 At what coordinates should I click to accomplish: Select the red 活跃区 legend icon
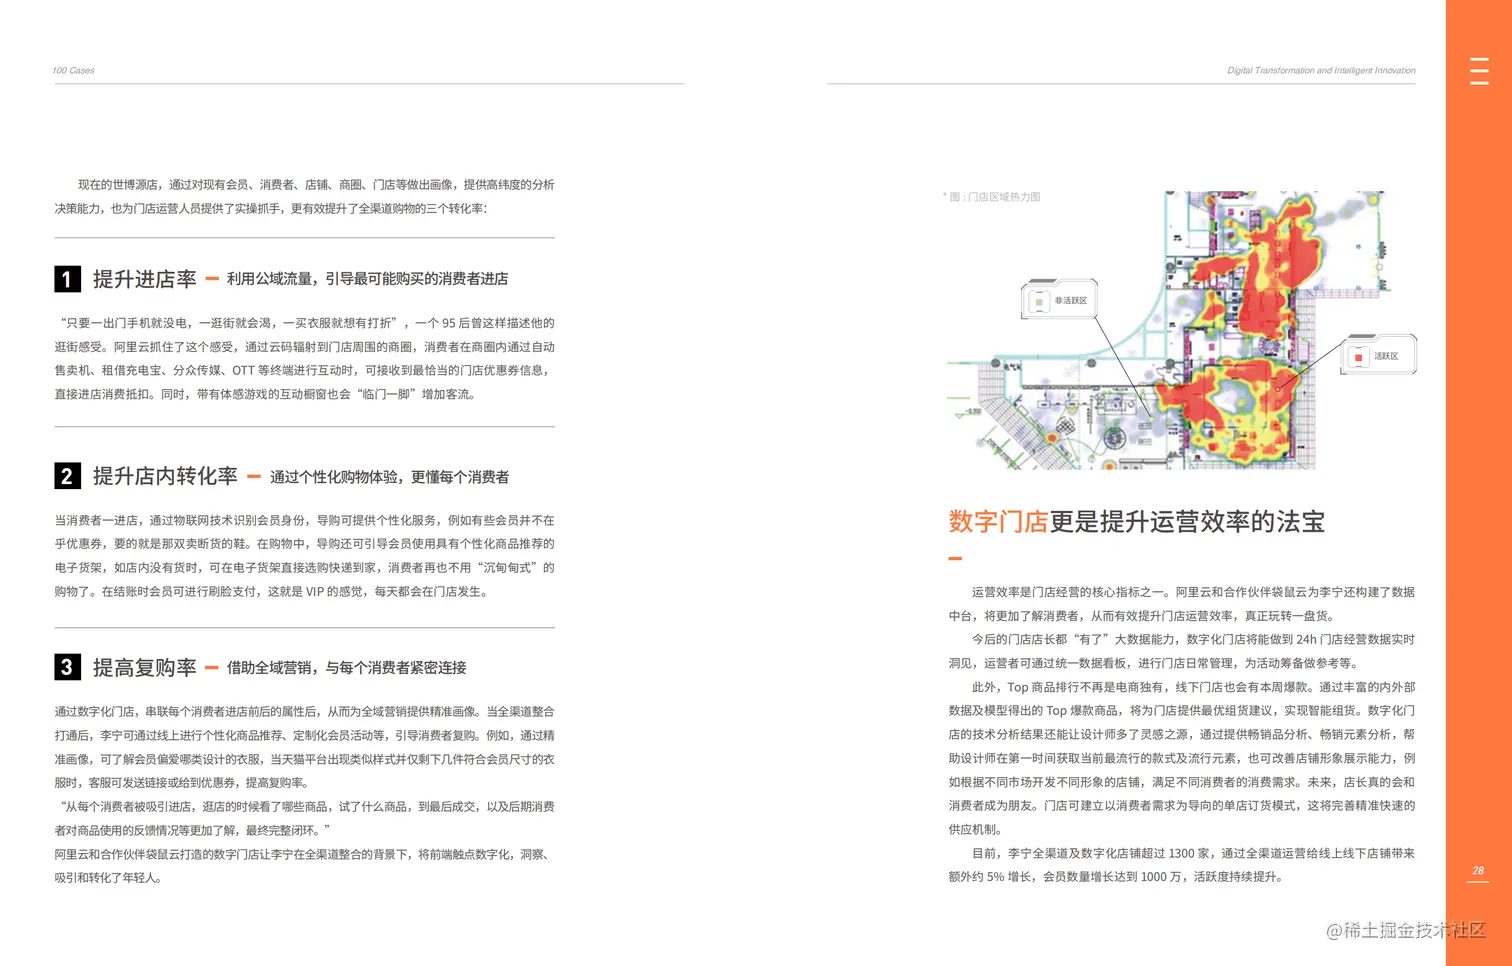tap(1358, 355)
